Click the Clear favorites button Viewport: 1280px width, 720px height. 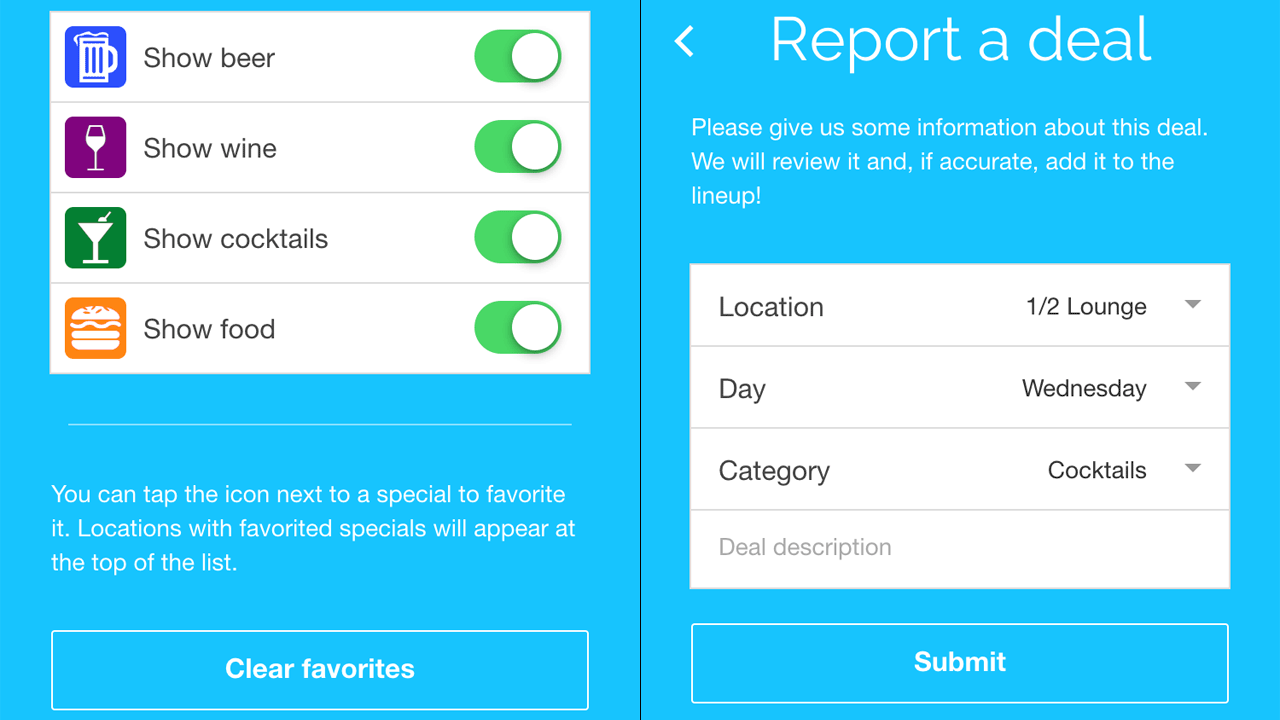[x=320, y=669]
